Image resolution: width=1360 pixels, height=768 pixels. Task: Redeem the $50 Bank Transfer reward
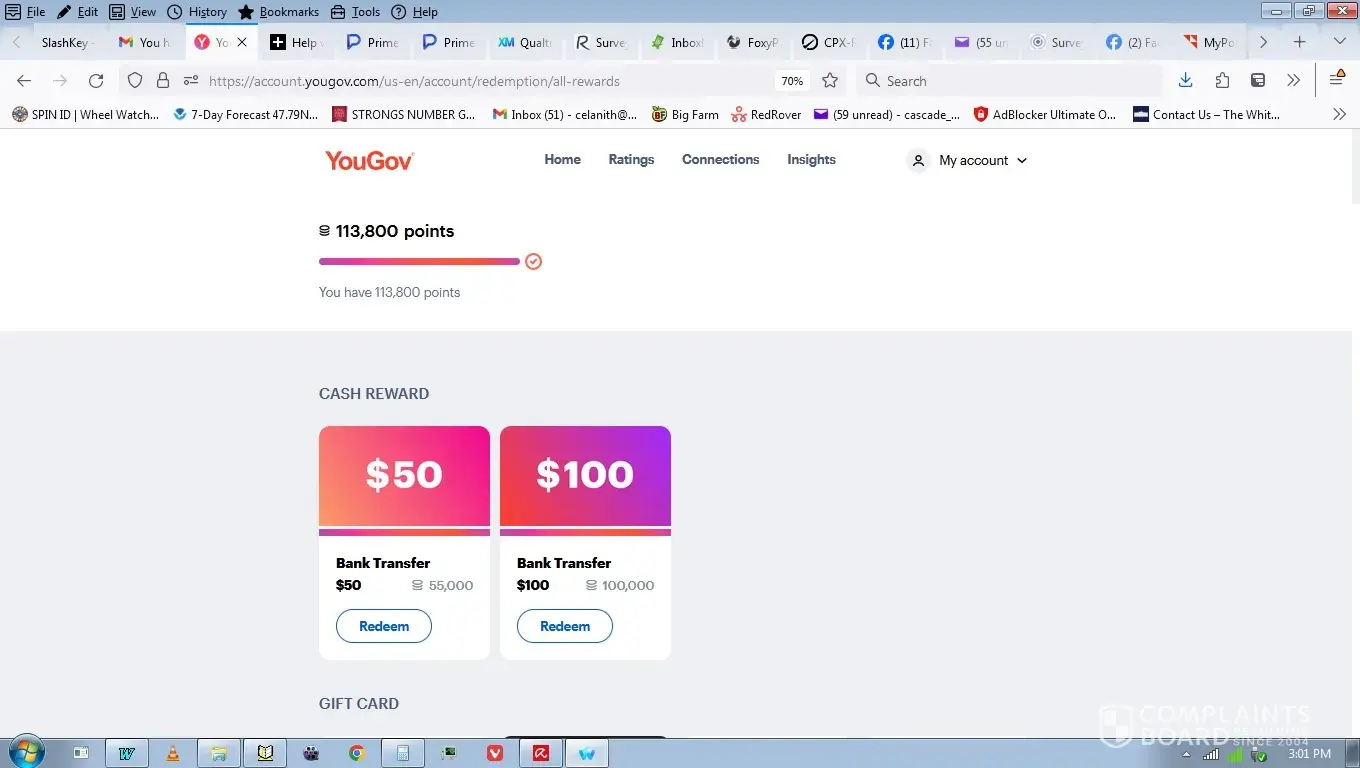(384, 626)
